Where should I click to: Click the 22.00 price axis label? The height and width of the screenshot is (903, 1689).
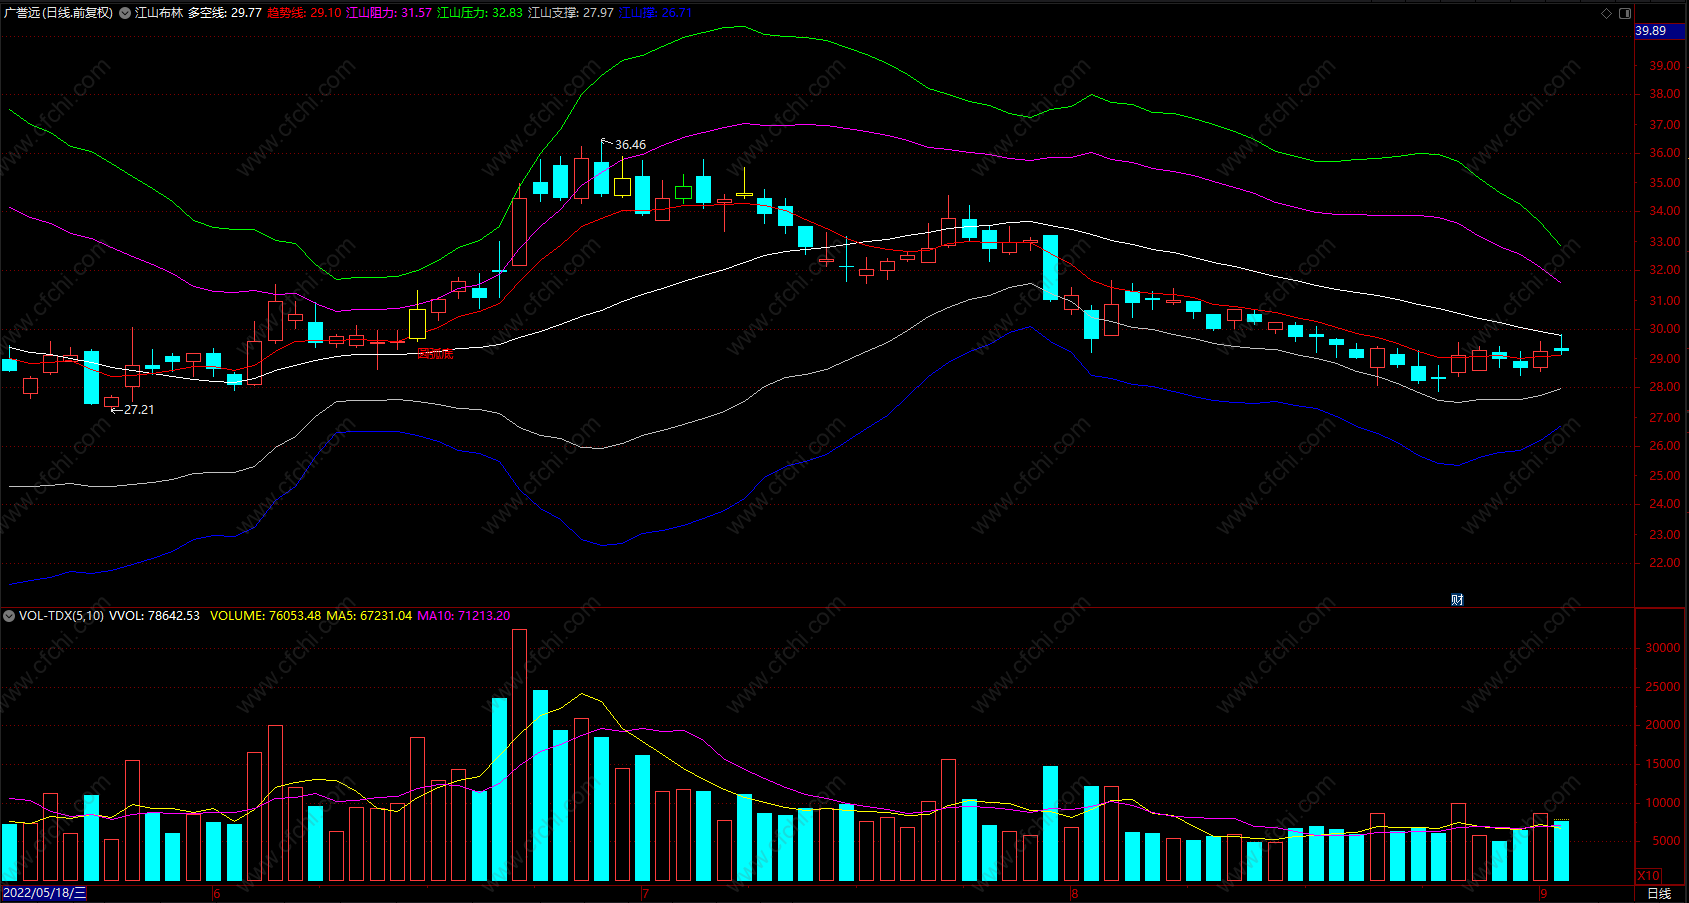pyautogui.click(x=1665, y=563)
